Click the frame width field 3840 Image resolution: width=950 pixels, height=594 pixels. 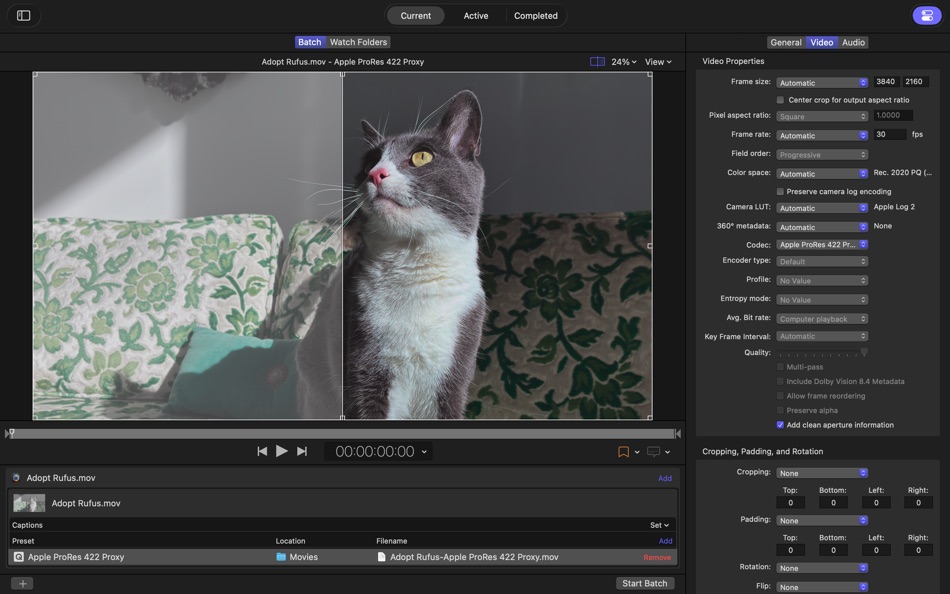click(885, 81)
